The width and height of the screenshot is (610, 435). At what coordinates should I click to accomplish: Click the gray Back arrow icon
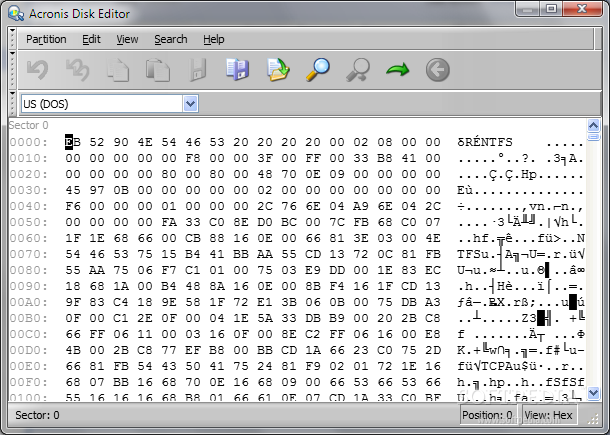(438, 70)
